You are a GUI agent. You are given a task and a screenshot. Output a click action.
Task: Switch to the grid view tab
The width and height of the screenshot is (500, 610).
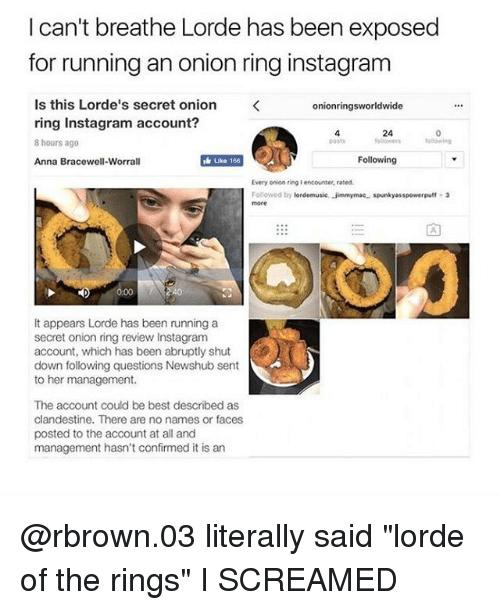282,230
